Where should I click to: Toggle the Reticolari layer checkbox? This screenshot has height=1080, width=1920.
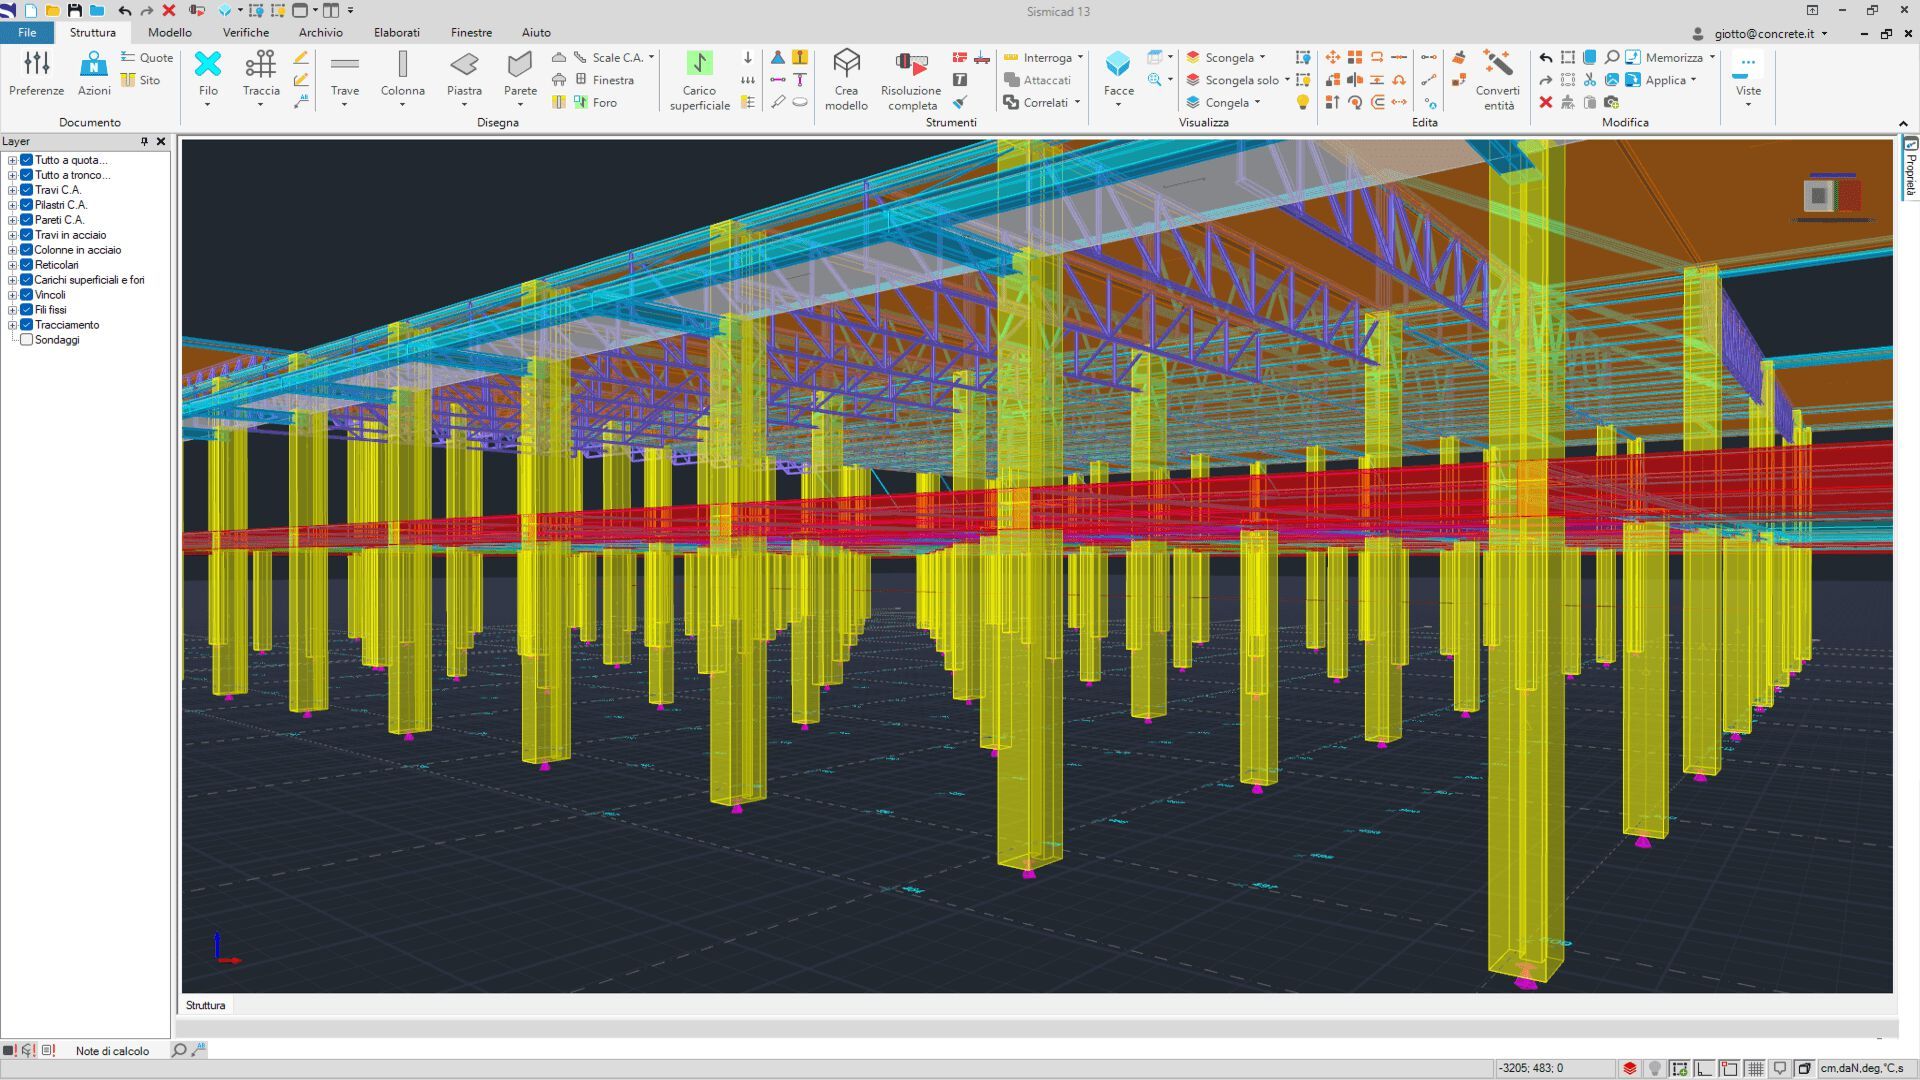pos(27,265)
